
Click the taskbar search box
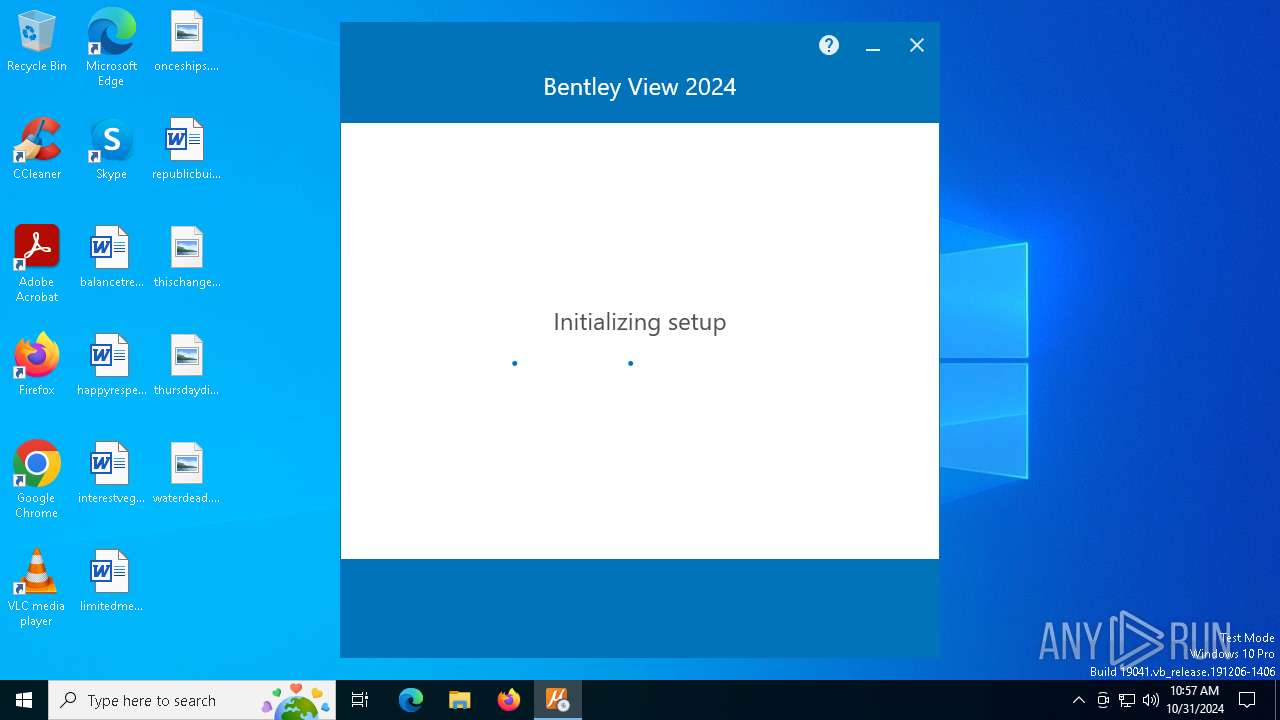(193, 700)
